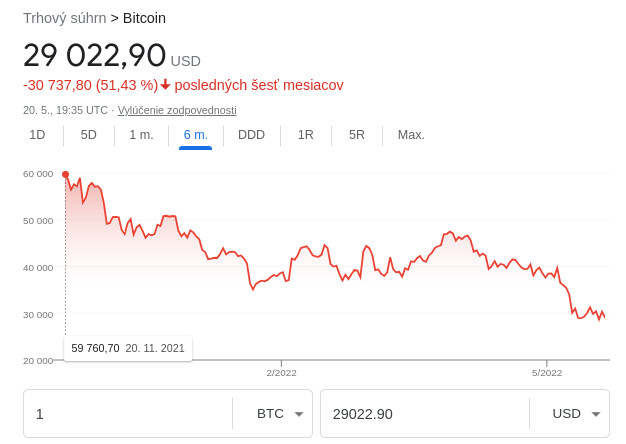The height and width of the screenshot is (444, 626).
Task: Click the BTC amount input field
Action: click(130, 414)
